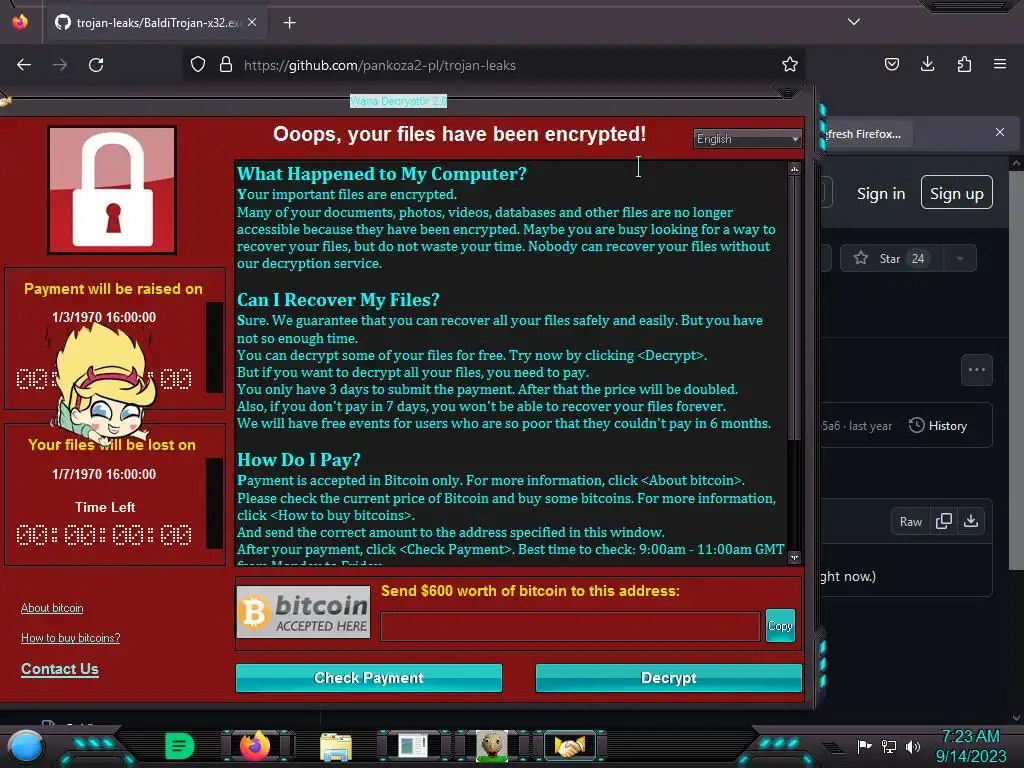Click the What Happened to My Computer? heading

pos(381,174)
